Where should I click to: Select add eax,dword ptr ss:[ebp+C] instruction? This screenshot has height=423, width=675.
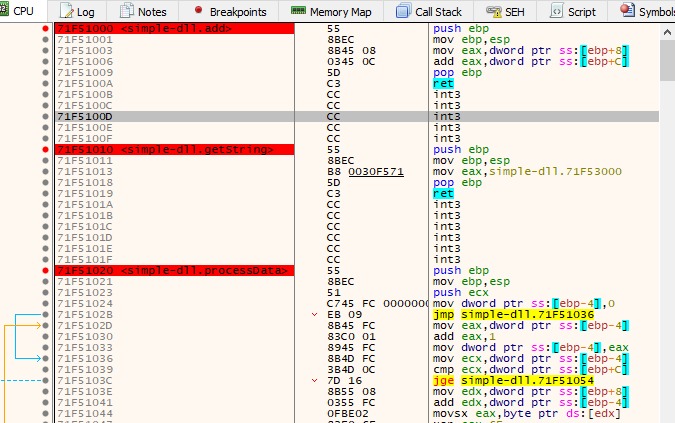[531, 61]
